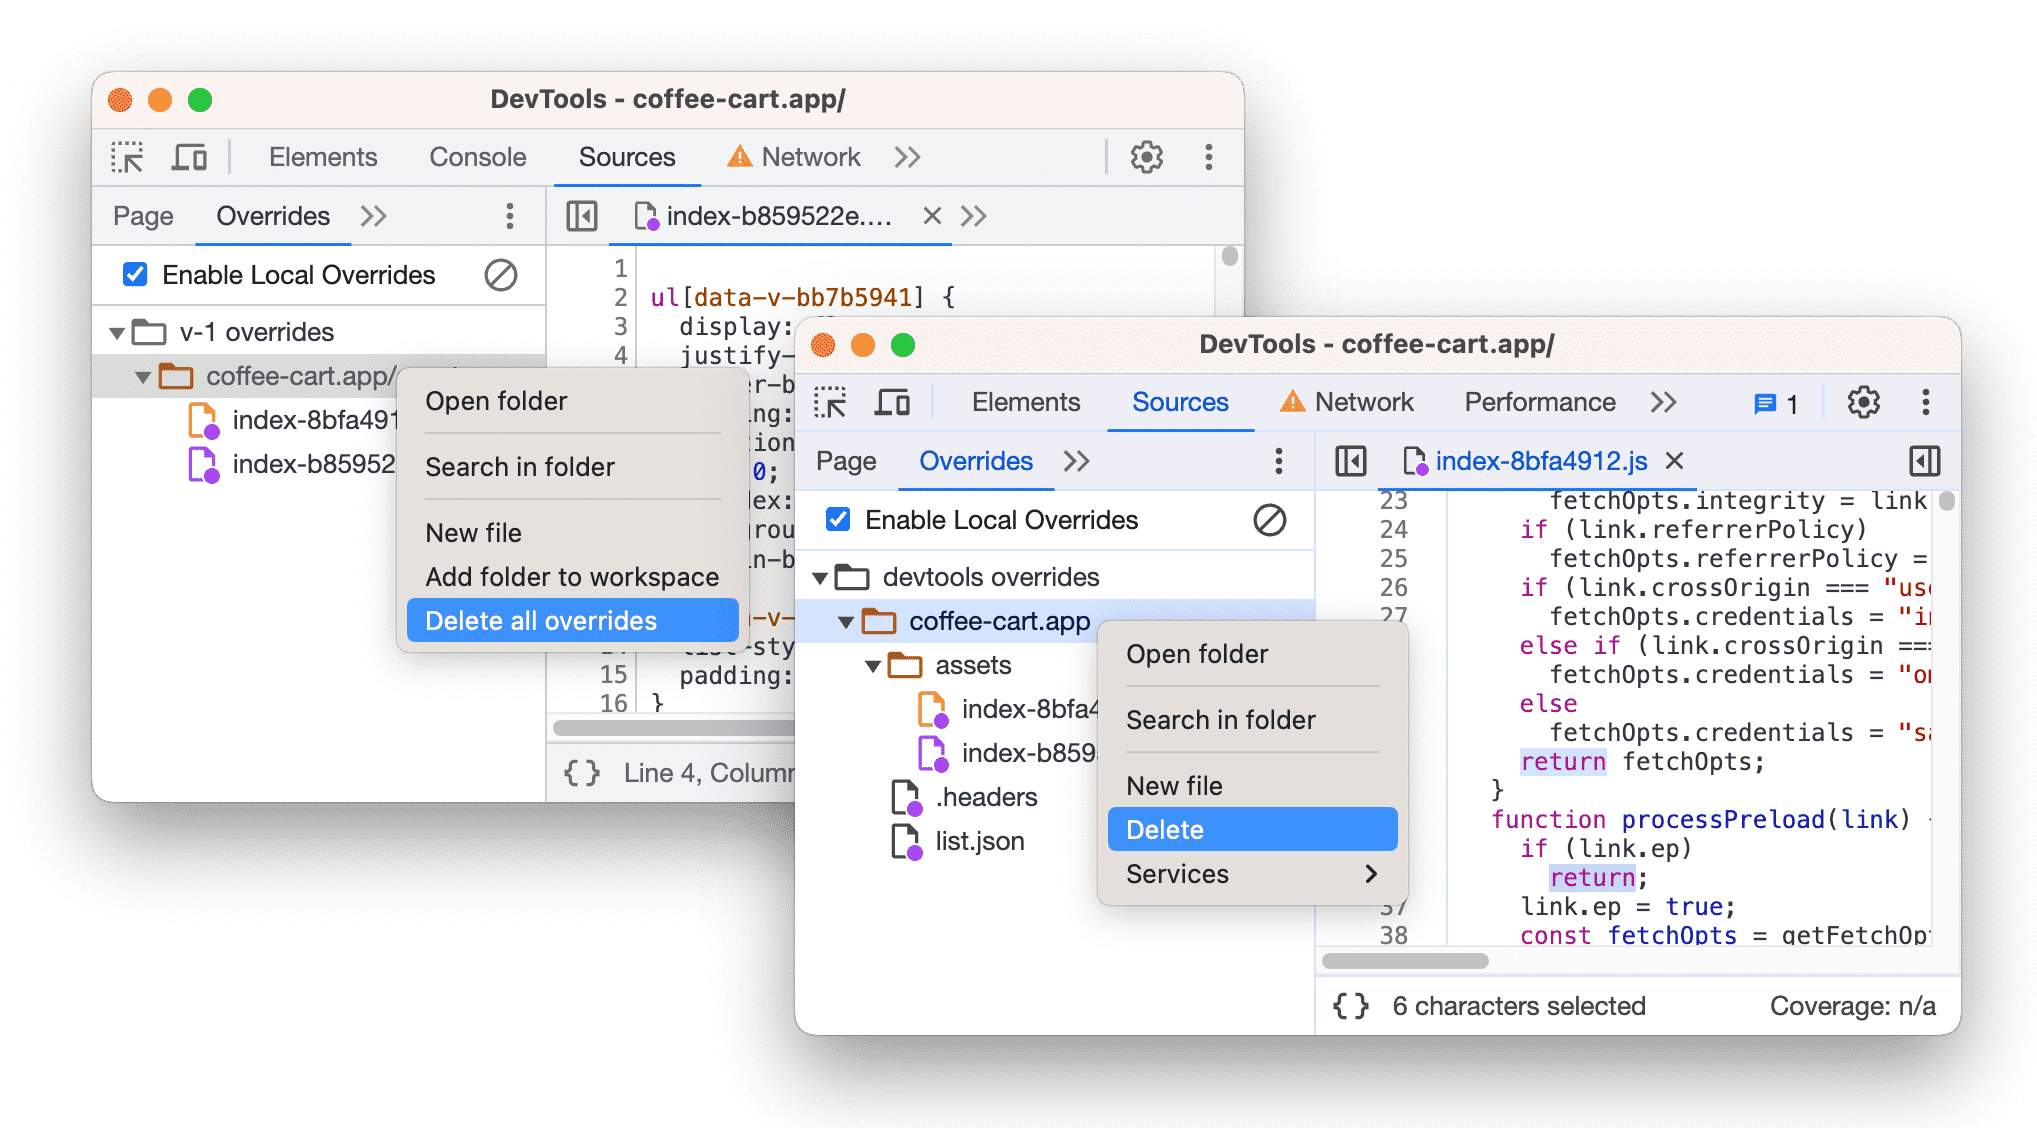Viewport: 2037px width, 1128px height.
Task: Click the format source code curly braces icon
Action: point(580,774)
